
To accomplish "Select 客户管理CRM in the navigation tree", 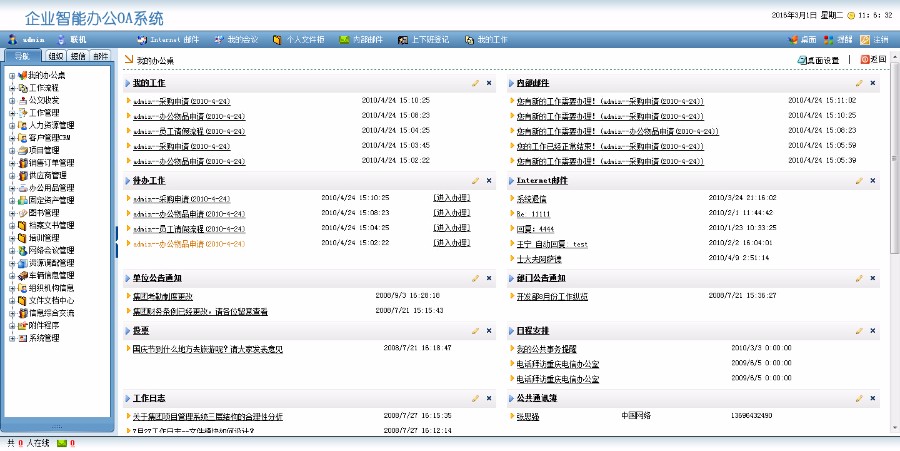I will [x=50, y=138].
